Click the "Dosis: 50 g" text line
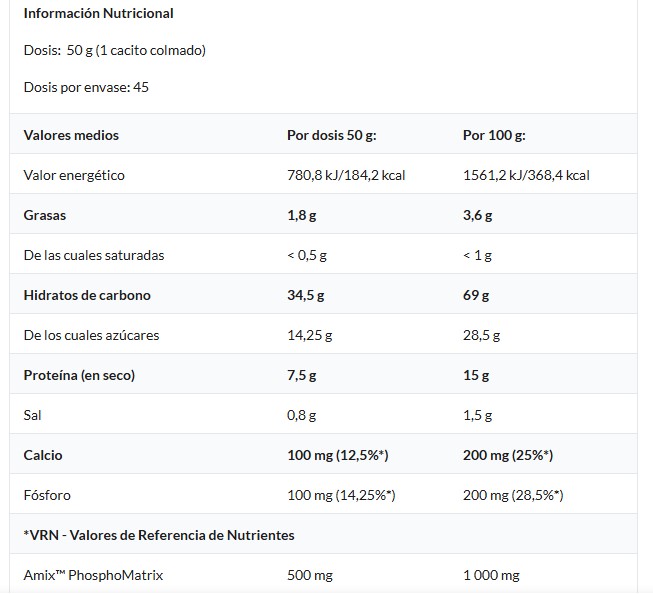Viewport: 653px width, 594px height. [x=115, y=50]
